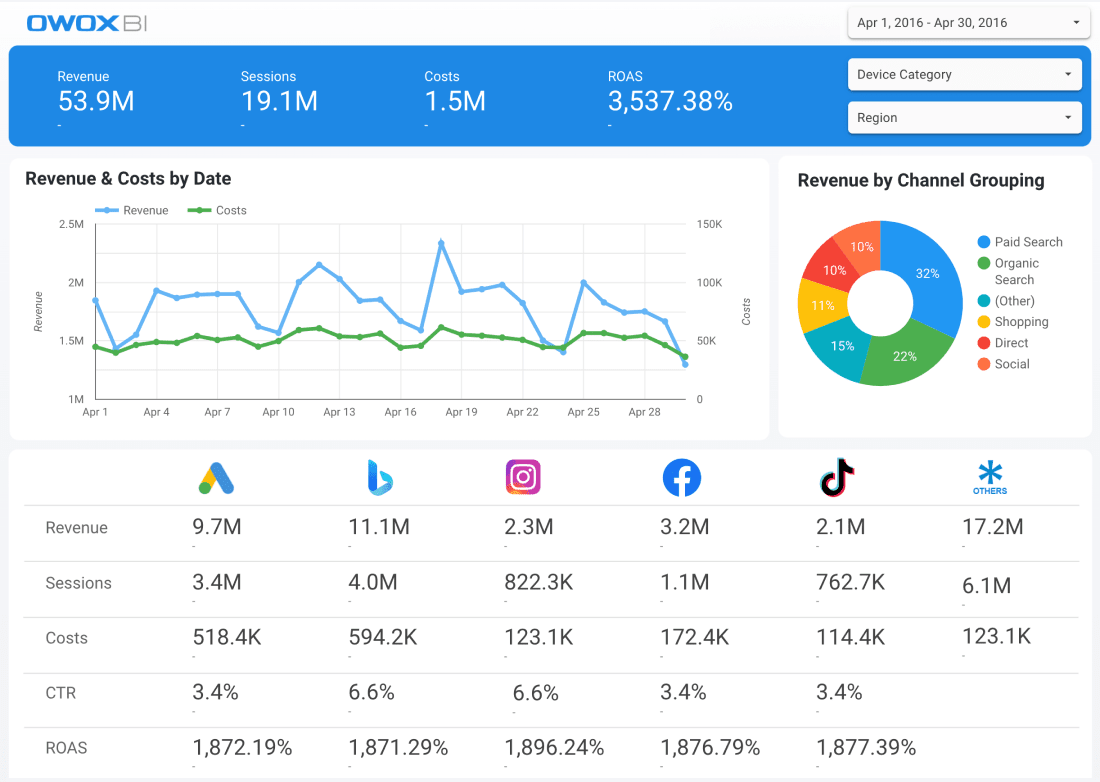Click the OWOX BI logo
The height and width of the screenshot is (782, 1100).
[x=87, y=23]
